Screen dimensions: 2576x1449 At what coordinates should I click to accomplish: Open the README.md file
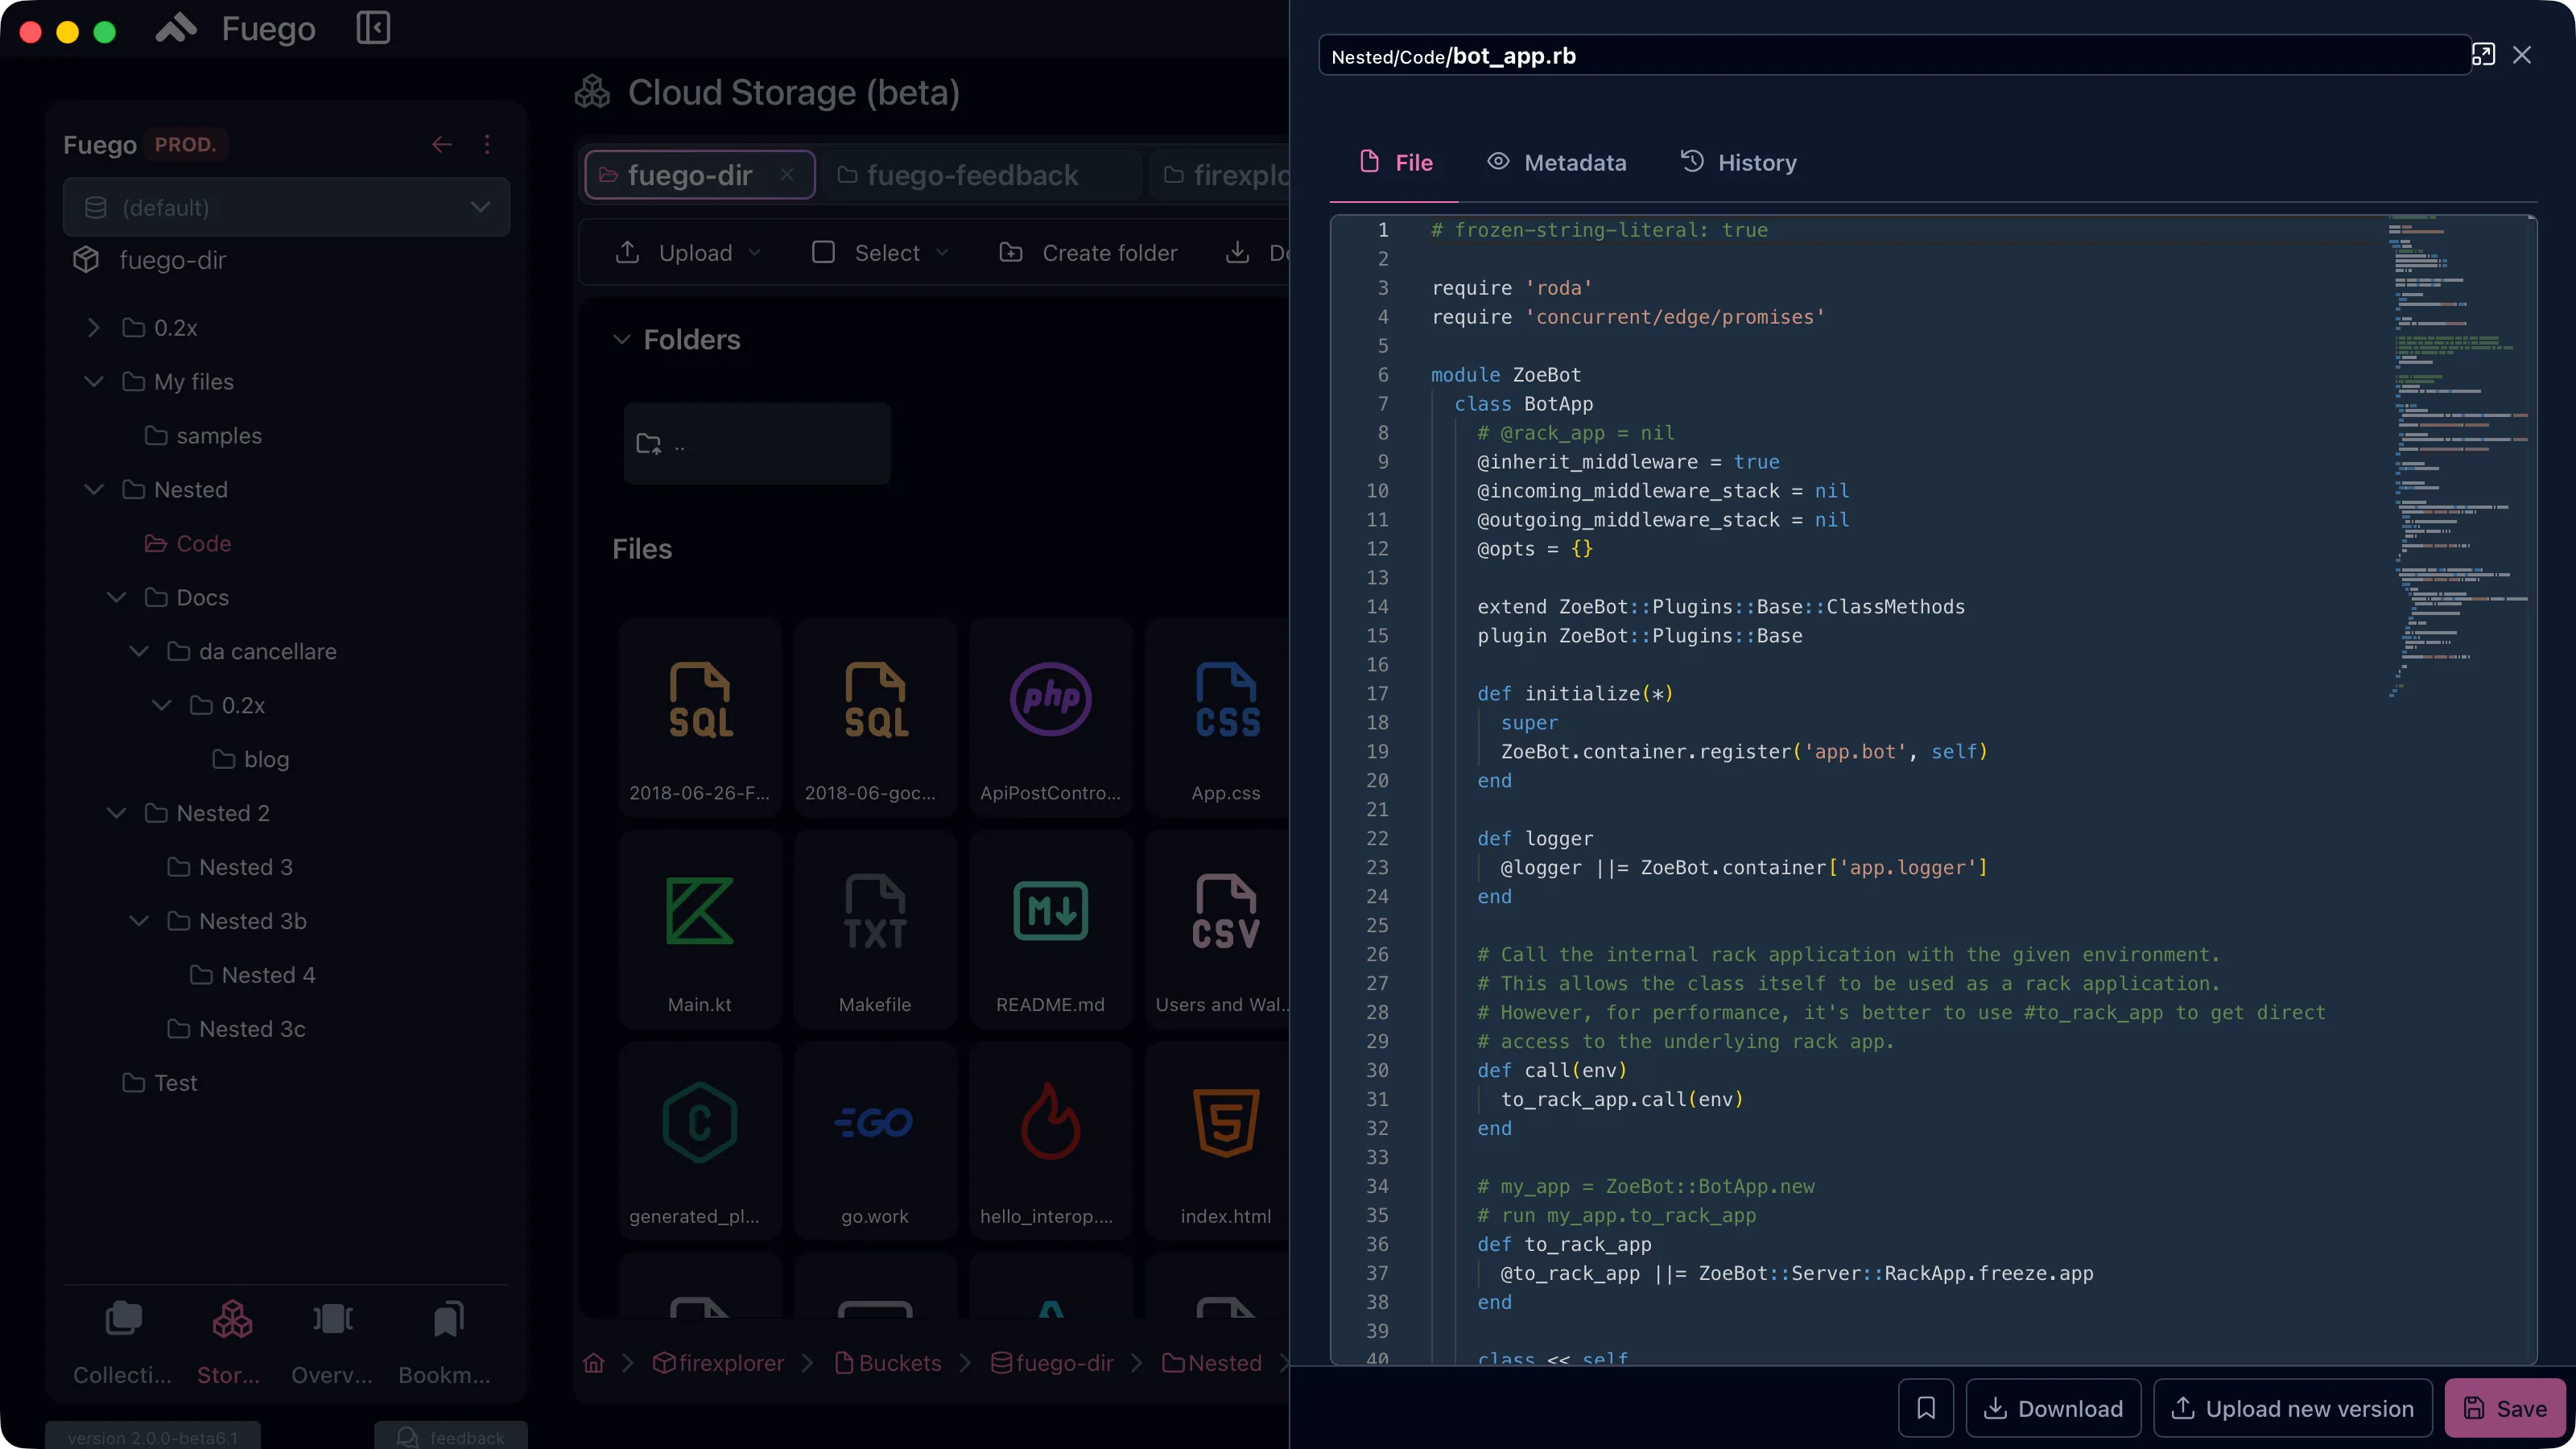(1050, 929)
